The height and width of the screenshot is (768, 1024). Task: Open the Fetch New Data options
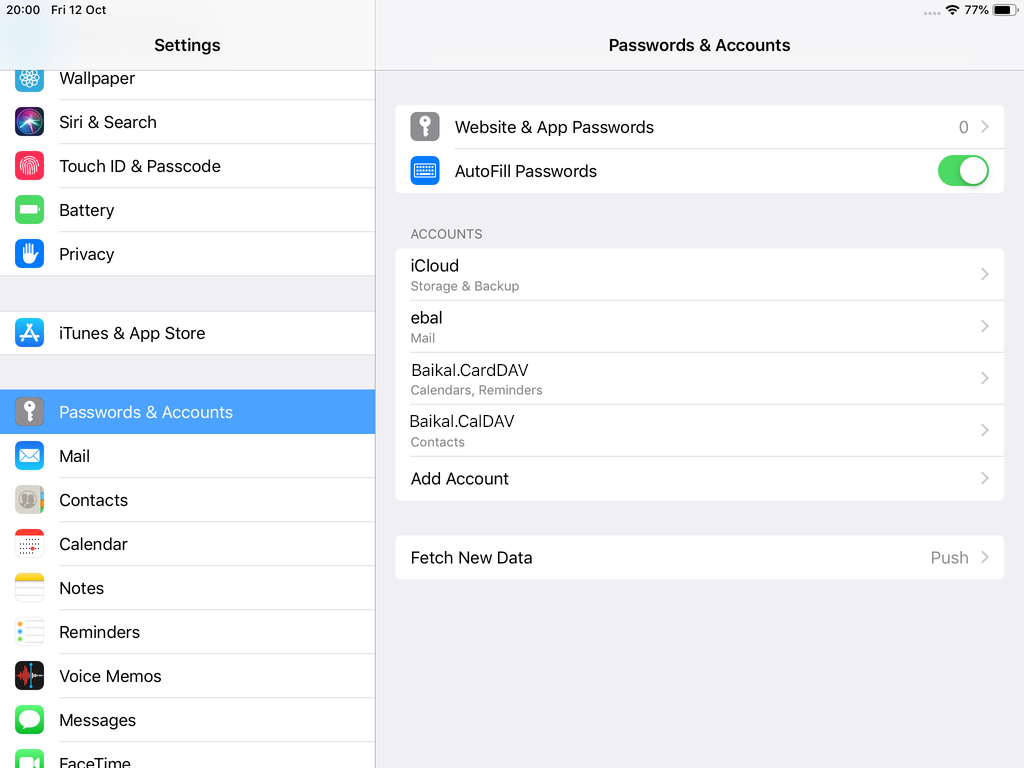[700, 557]
